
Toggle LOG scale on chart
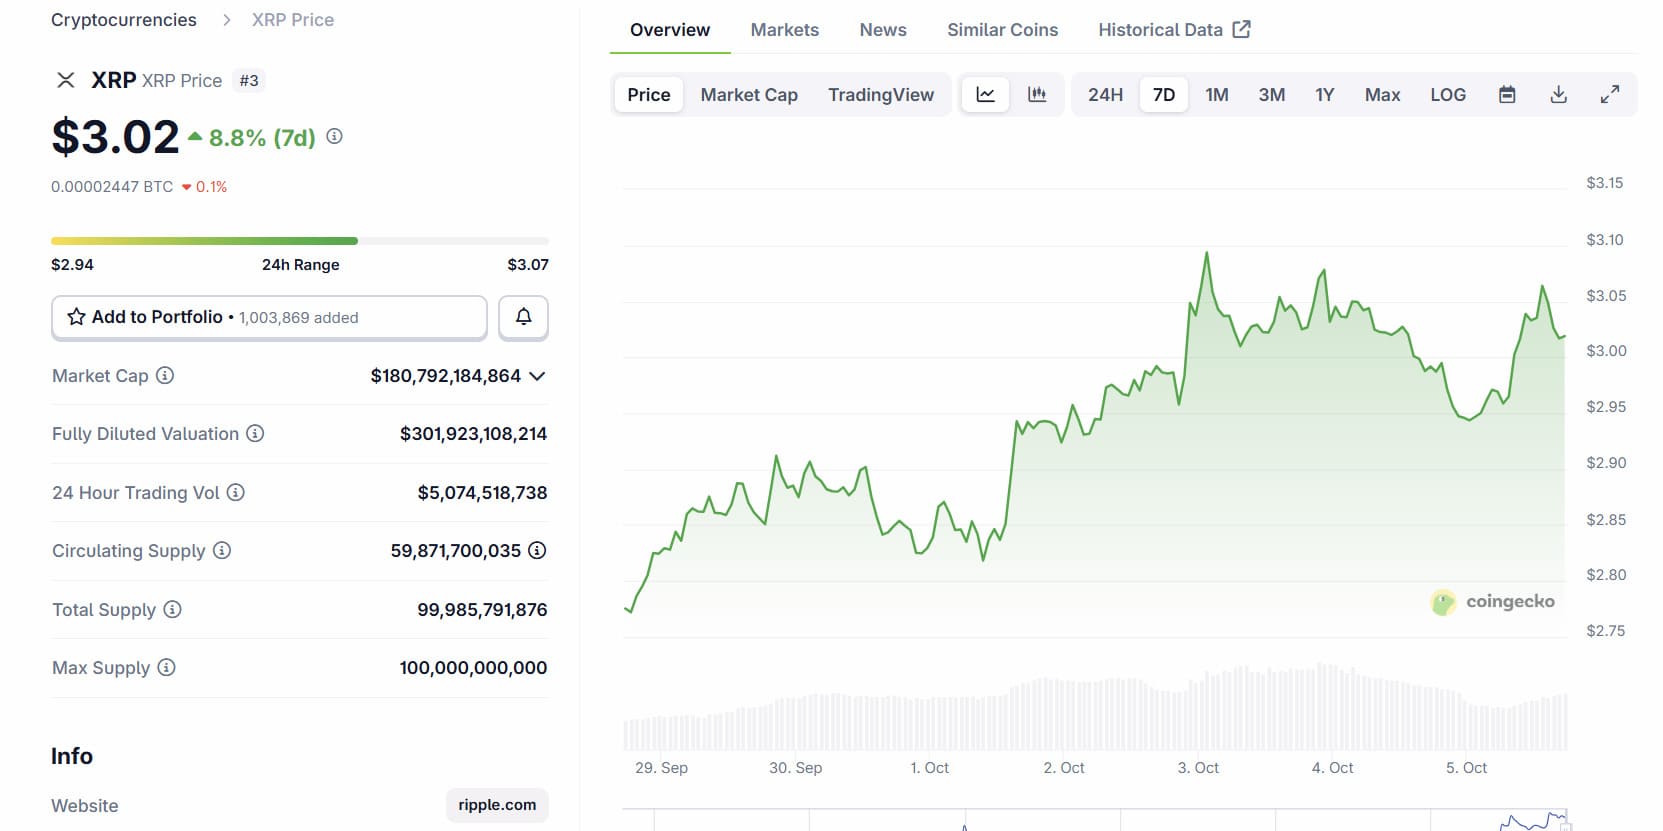coord(1447,95)
